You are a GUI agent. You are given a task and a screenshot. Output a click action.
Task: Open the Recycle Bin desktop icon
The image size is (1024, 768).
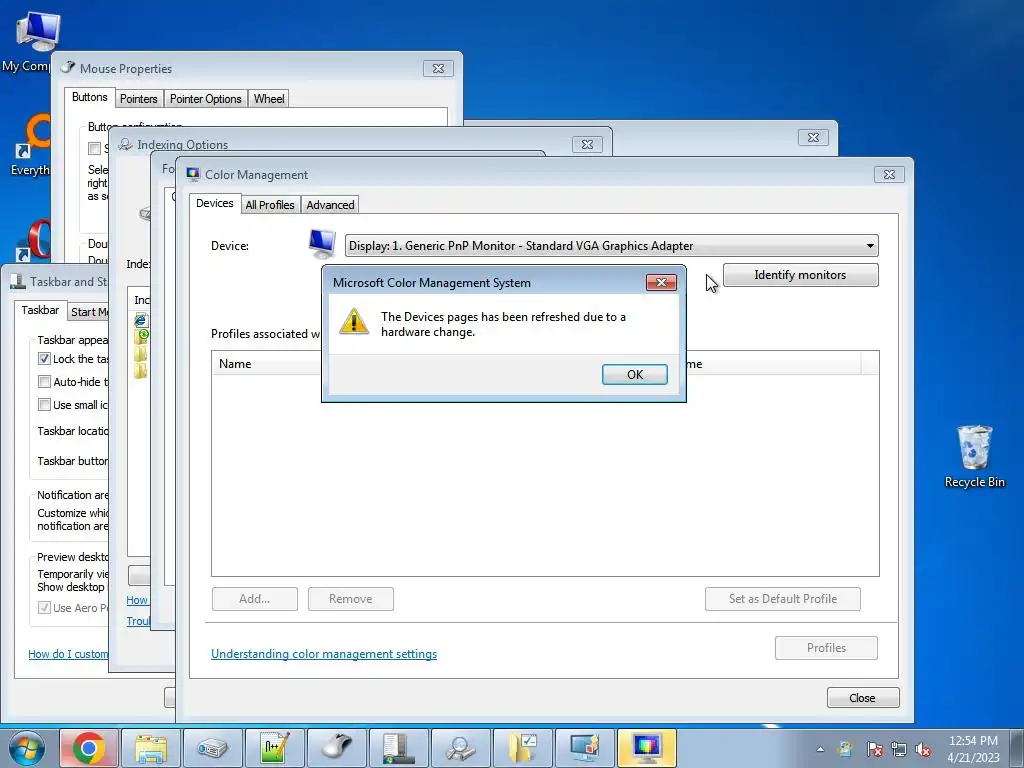click(974, 456)
